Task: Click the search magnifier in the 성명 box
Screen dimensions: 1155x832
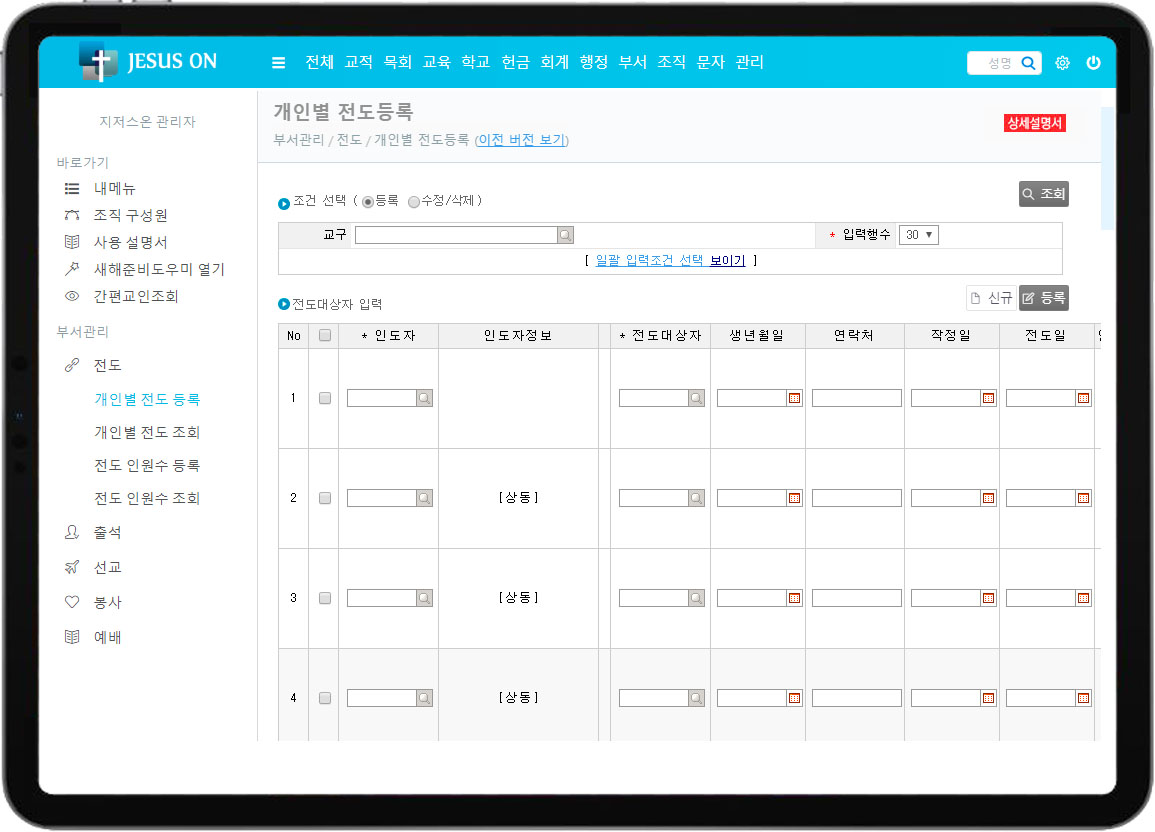Action: point(1028,63)
